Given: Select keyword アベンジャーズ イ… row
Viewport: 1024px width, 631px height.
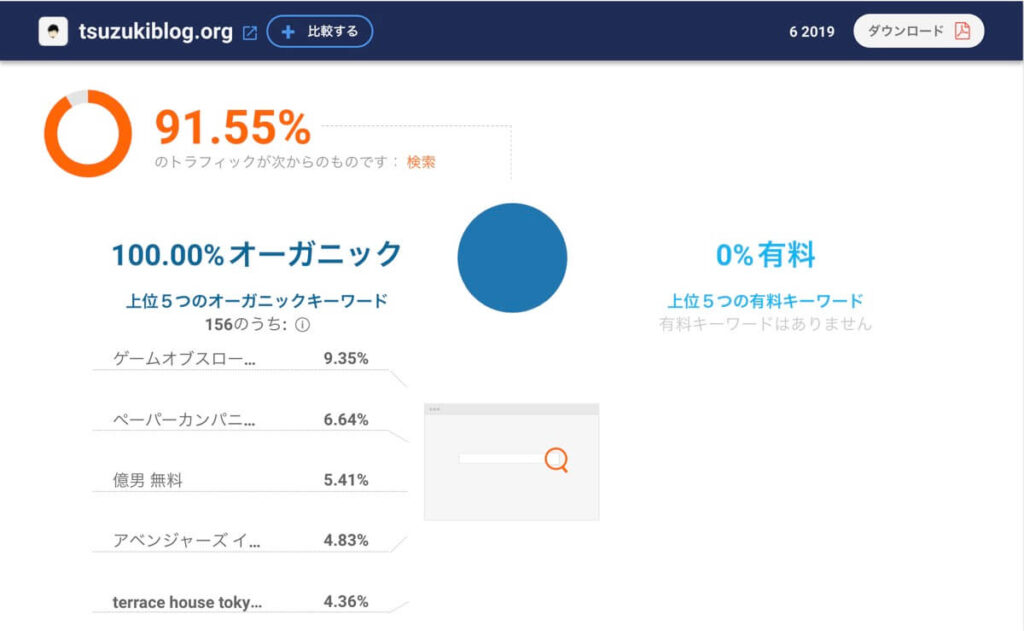Looking at the screenshot, I should coord(241,540).
